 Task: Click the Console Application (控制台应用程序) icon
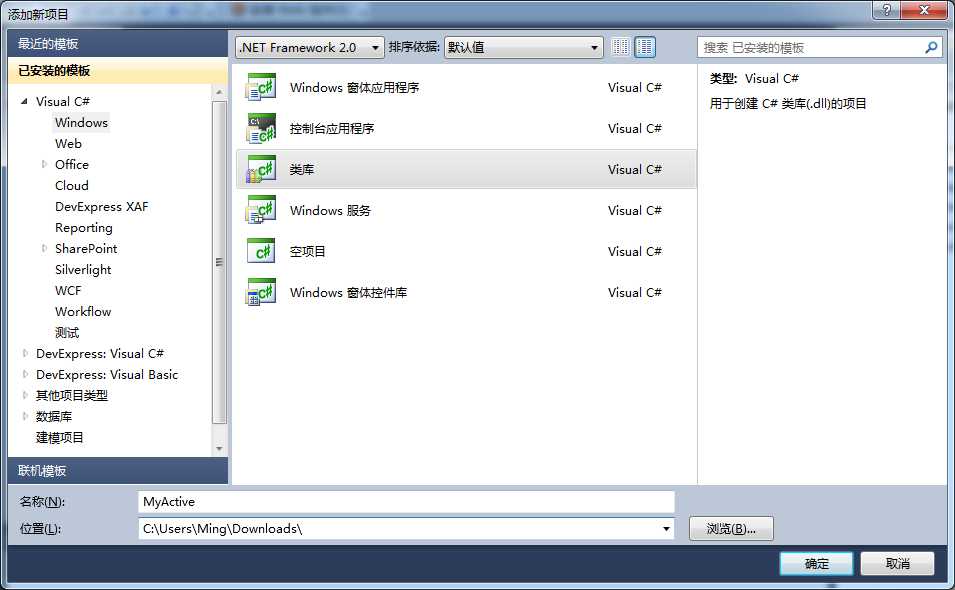261,128
